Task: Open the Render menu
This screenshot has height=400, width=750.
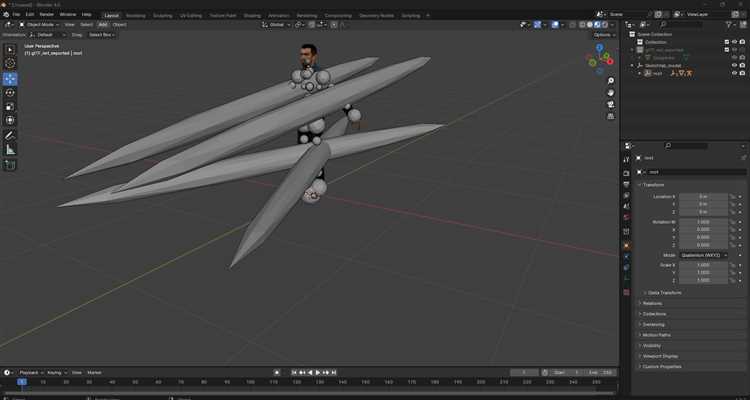Action: point(46,15)
